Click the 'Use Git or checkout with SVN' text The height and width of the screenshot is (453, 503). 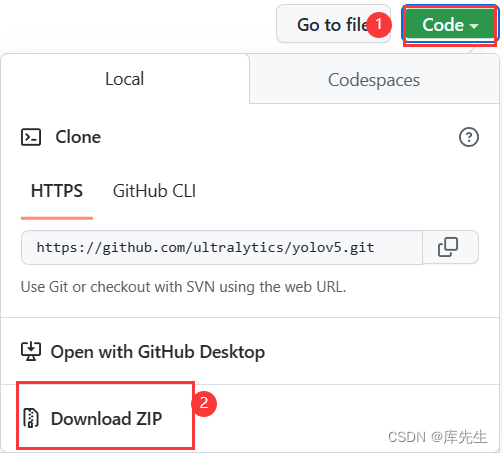183,287
